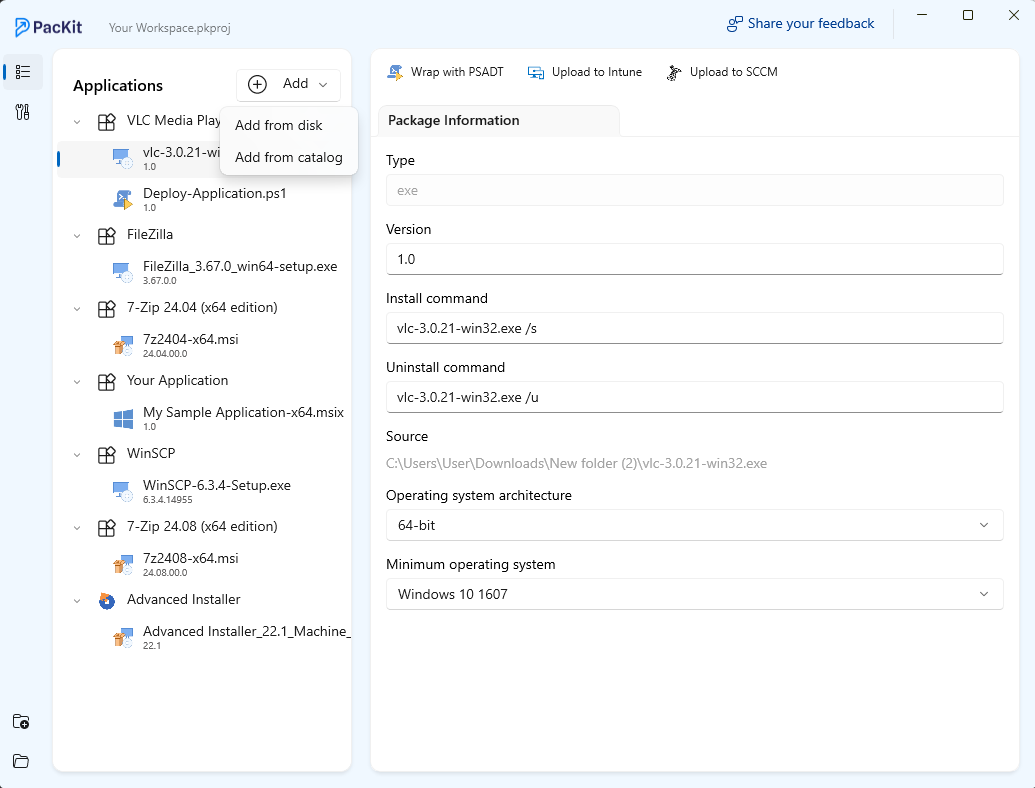Image resolution: width=1035 pixels, height=788 pixels.
Task: Open the Minimum operating system dropdown
Action: (694, 594)
